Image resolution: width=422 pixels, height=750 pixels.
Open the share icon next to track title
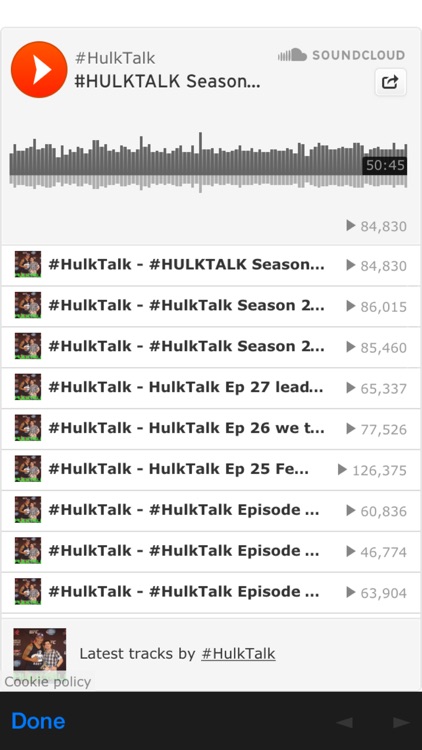point(390,82)
